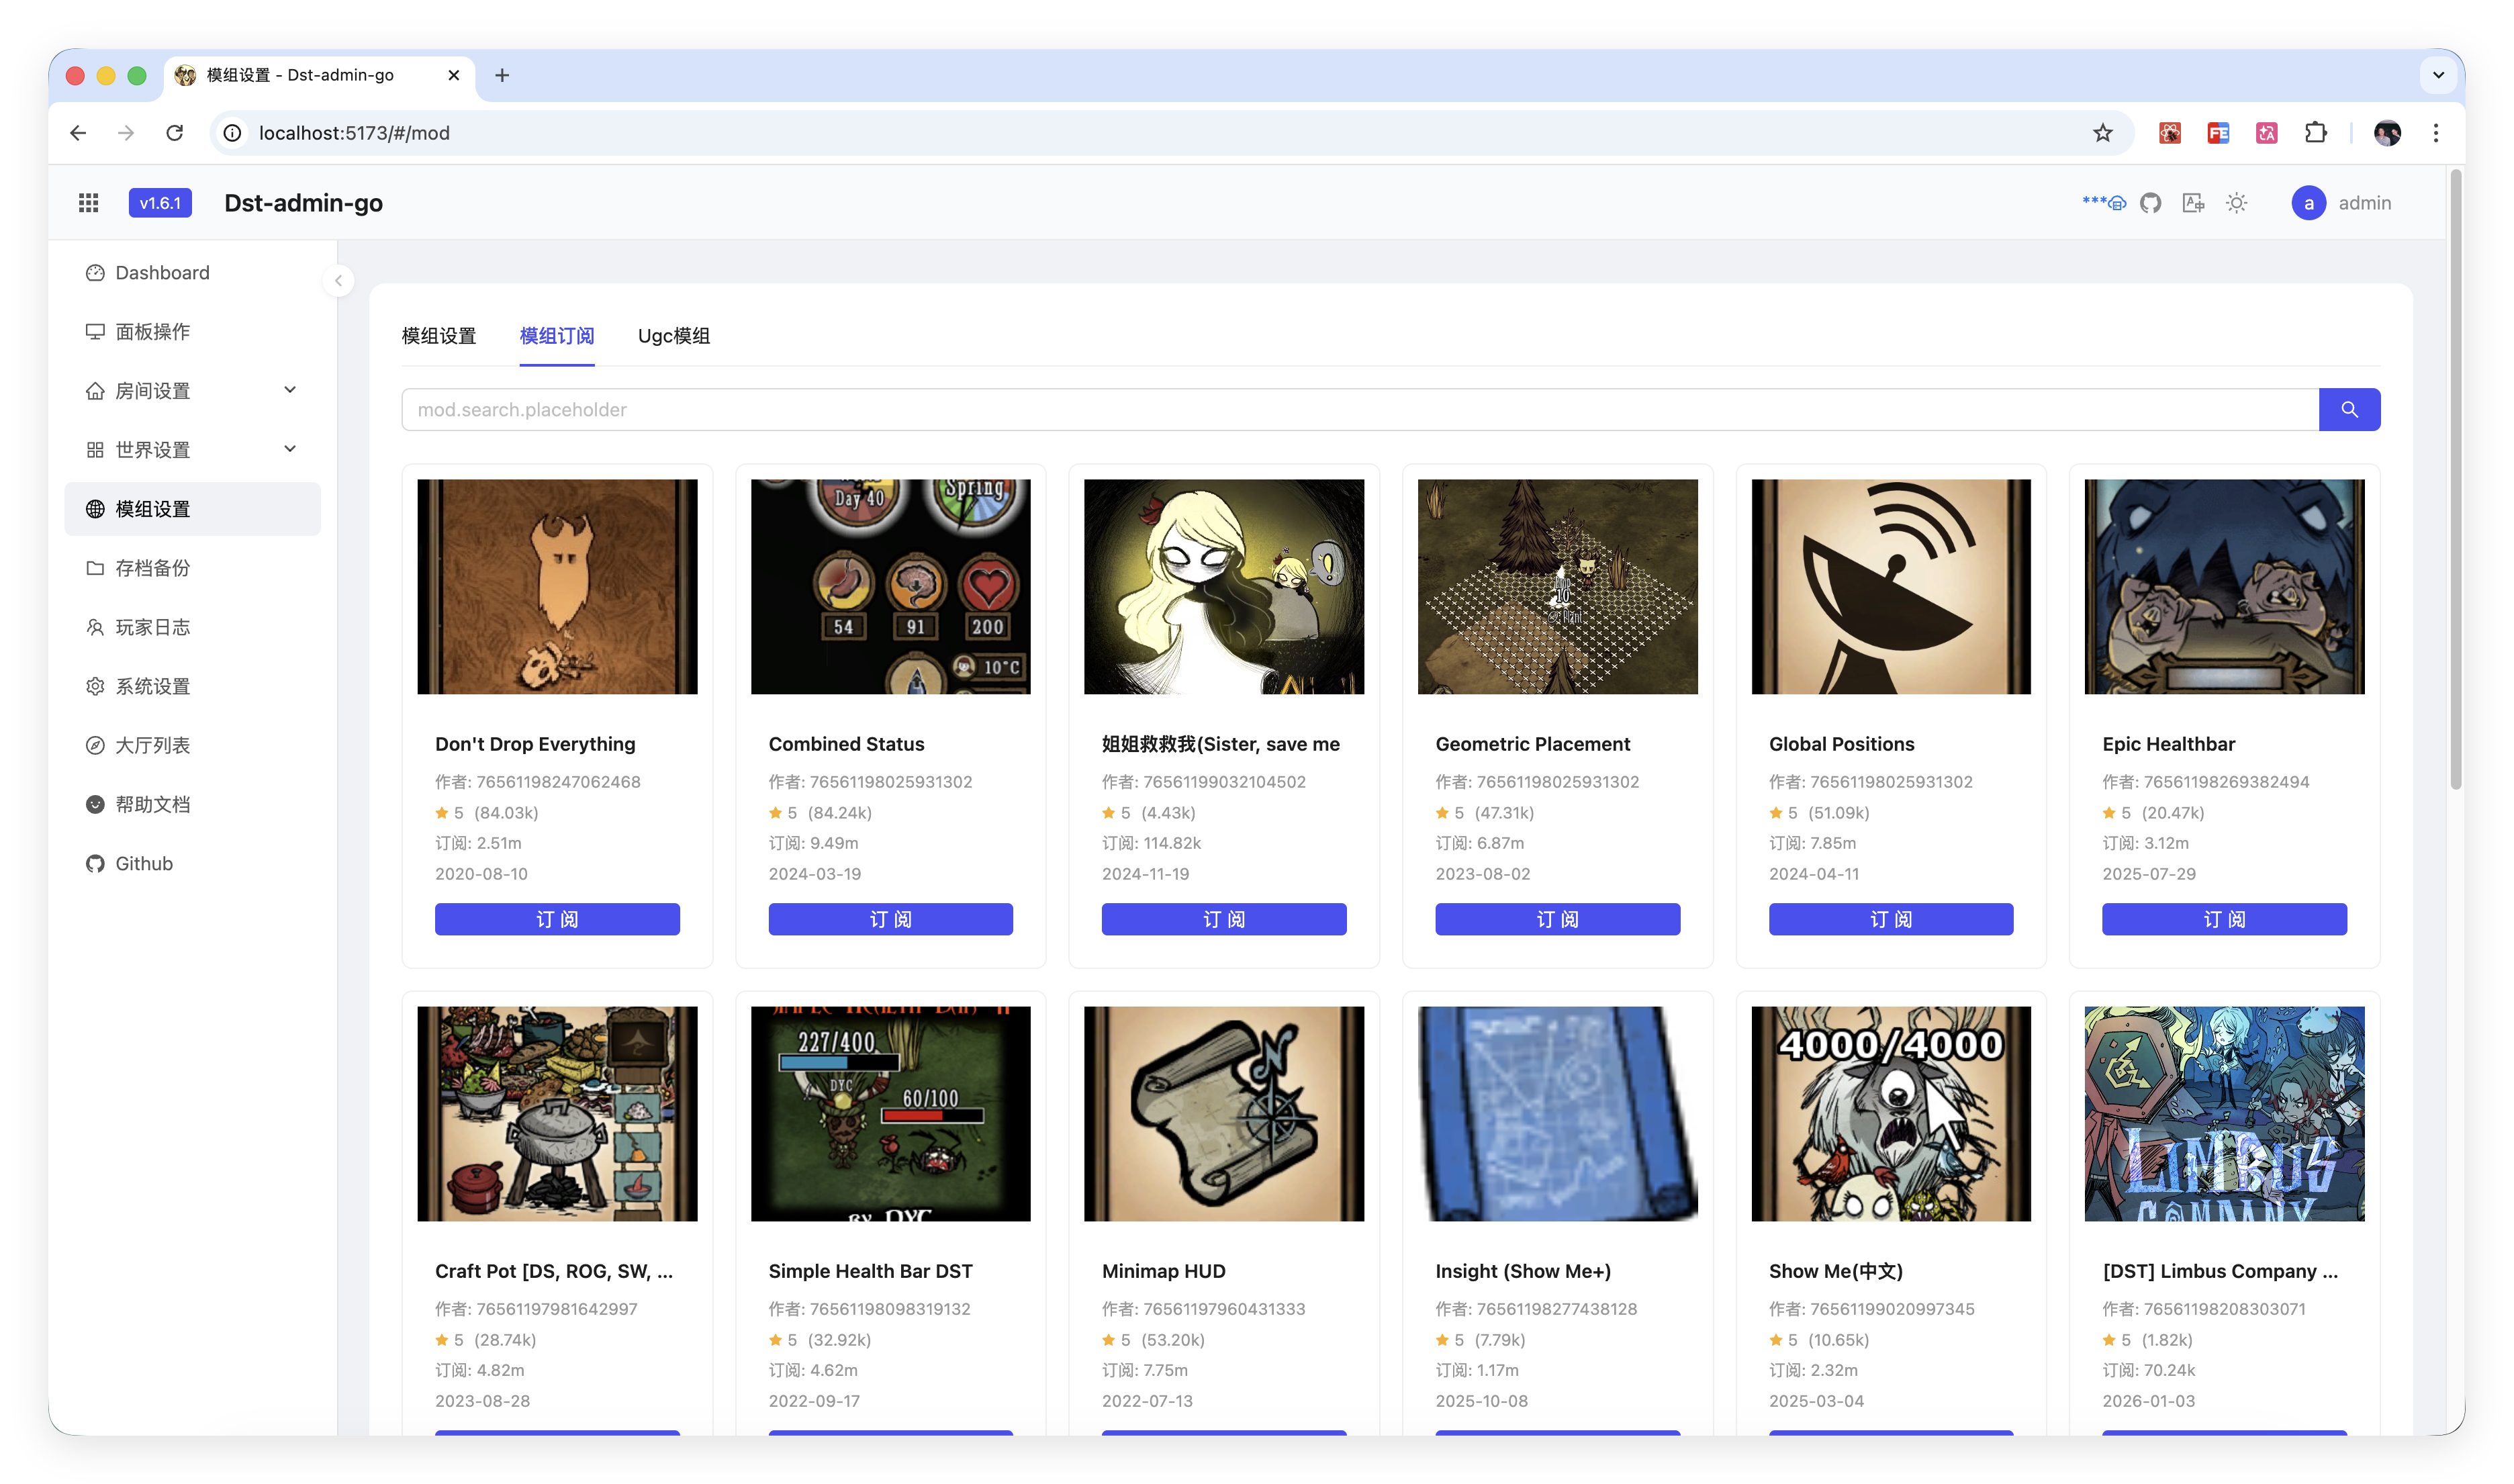Open the Chrome profile avatar

pos(2387,133)
